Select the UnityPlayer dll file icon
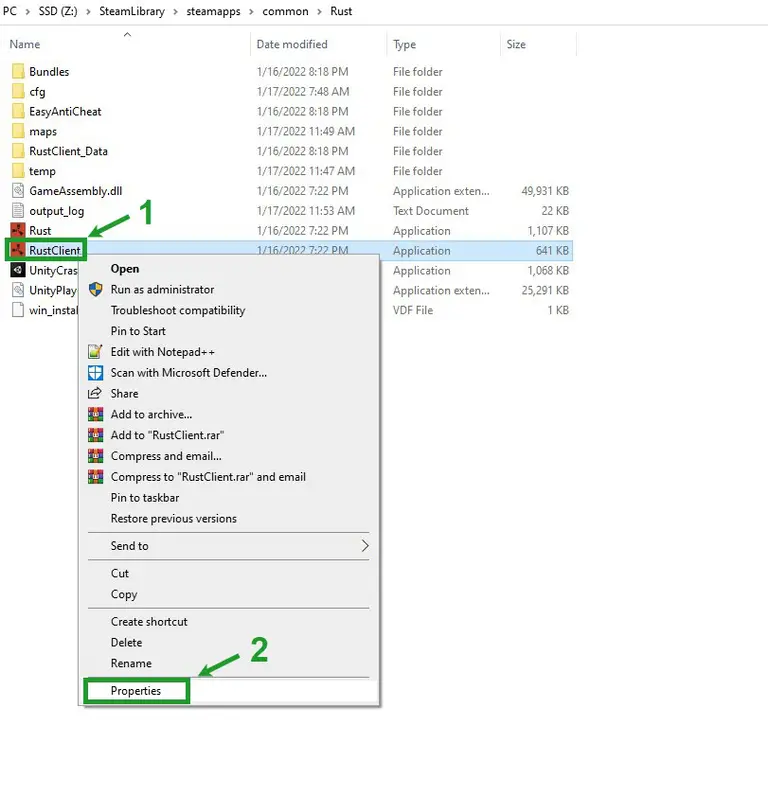Image resolution: width=768 pixels, height=796 pixels. 18,290
